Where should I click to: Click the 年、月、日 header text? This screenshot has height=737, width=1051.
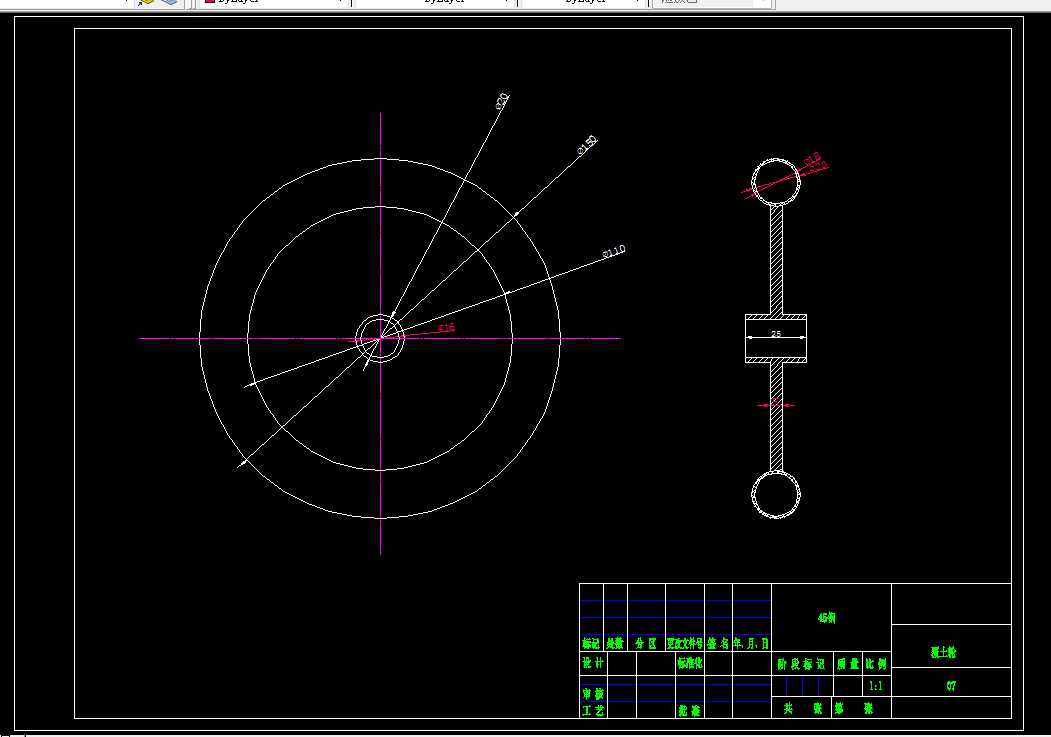751,643
